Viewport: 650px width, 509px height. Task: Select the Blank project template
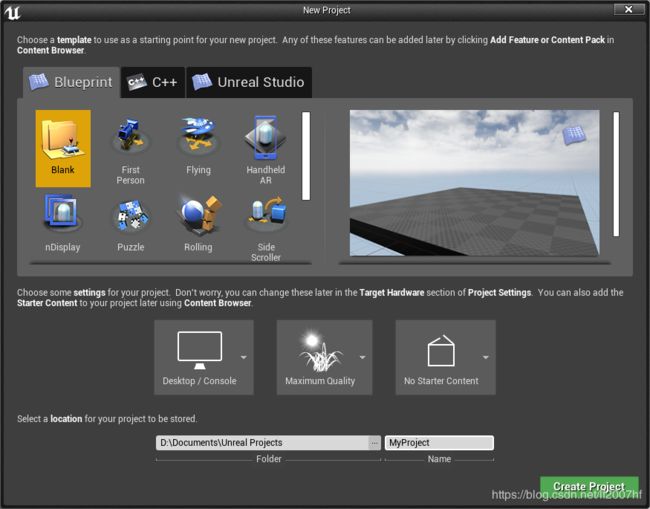coord(63,148)
